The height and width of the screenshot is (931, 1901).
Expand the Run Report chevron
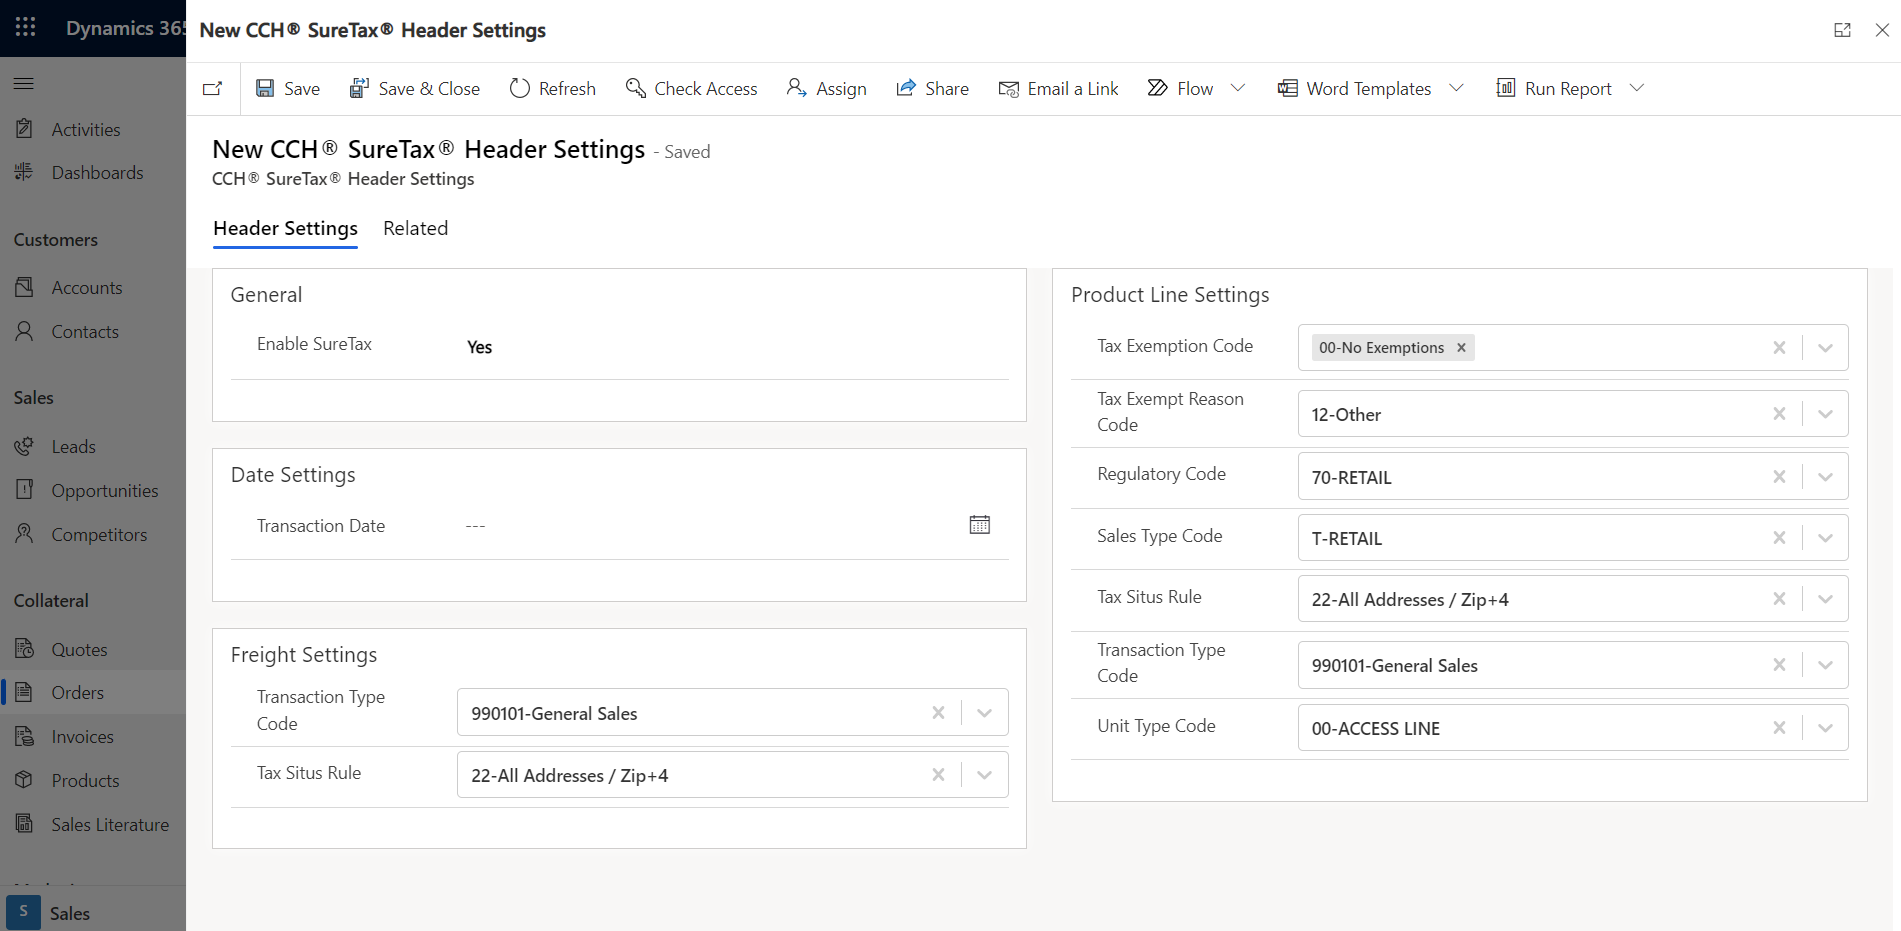1637,88
